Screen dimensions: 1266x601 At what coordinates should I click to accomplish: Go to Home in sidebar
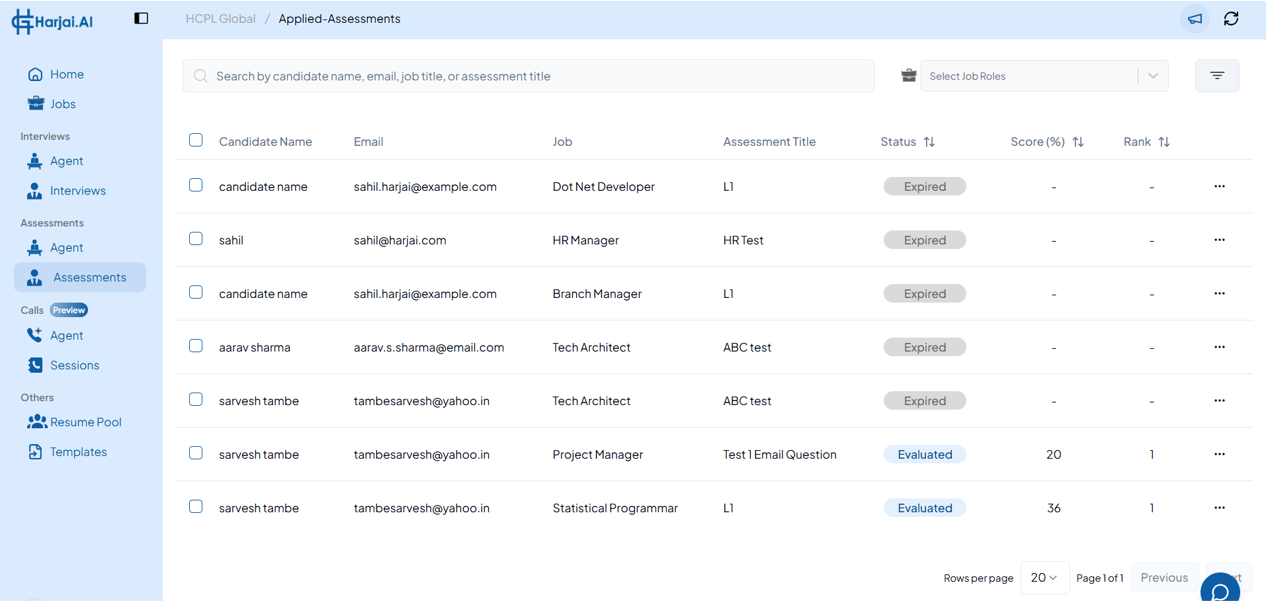click(55, 74)
